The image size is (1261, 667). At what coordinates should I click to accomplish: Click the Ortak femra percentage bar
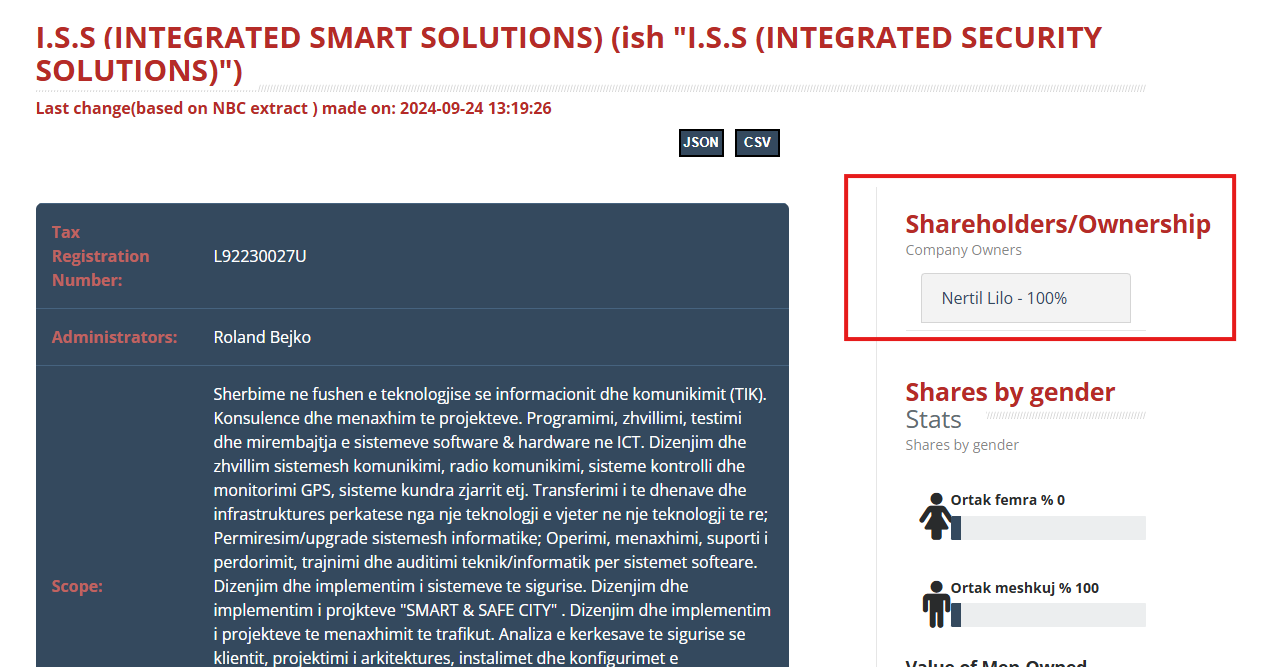(1048, 528)
